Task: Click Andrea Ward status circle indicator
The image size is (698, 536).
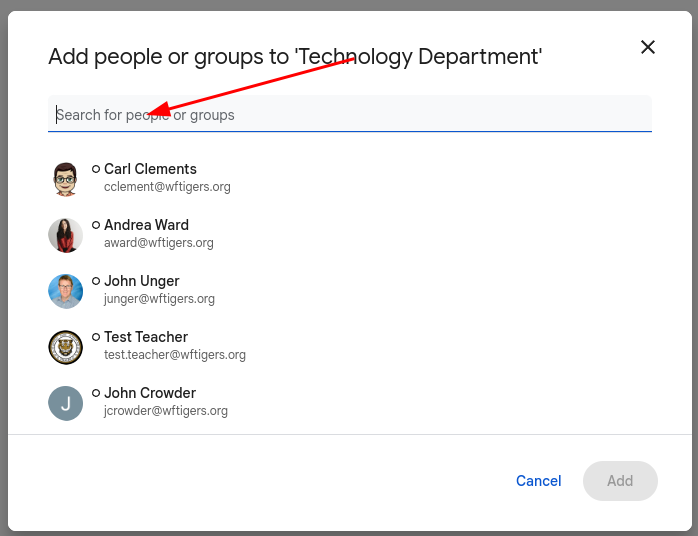Action: point(96,225)
